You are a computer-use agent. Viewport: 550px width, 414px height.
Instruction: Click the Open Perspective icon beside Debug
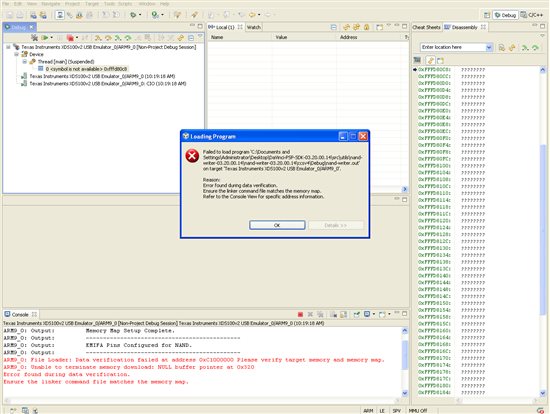tap(487, 15)
